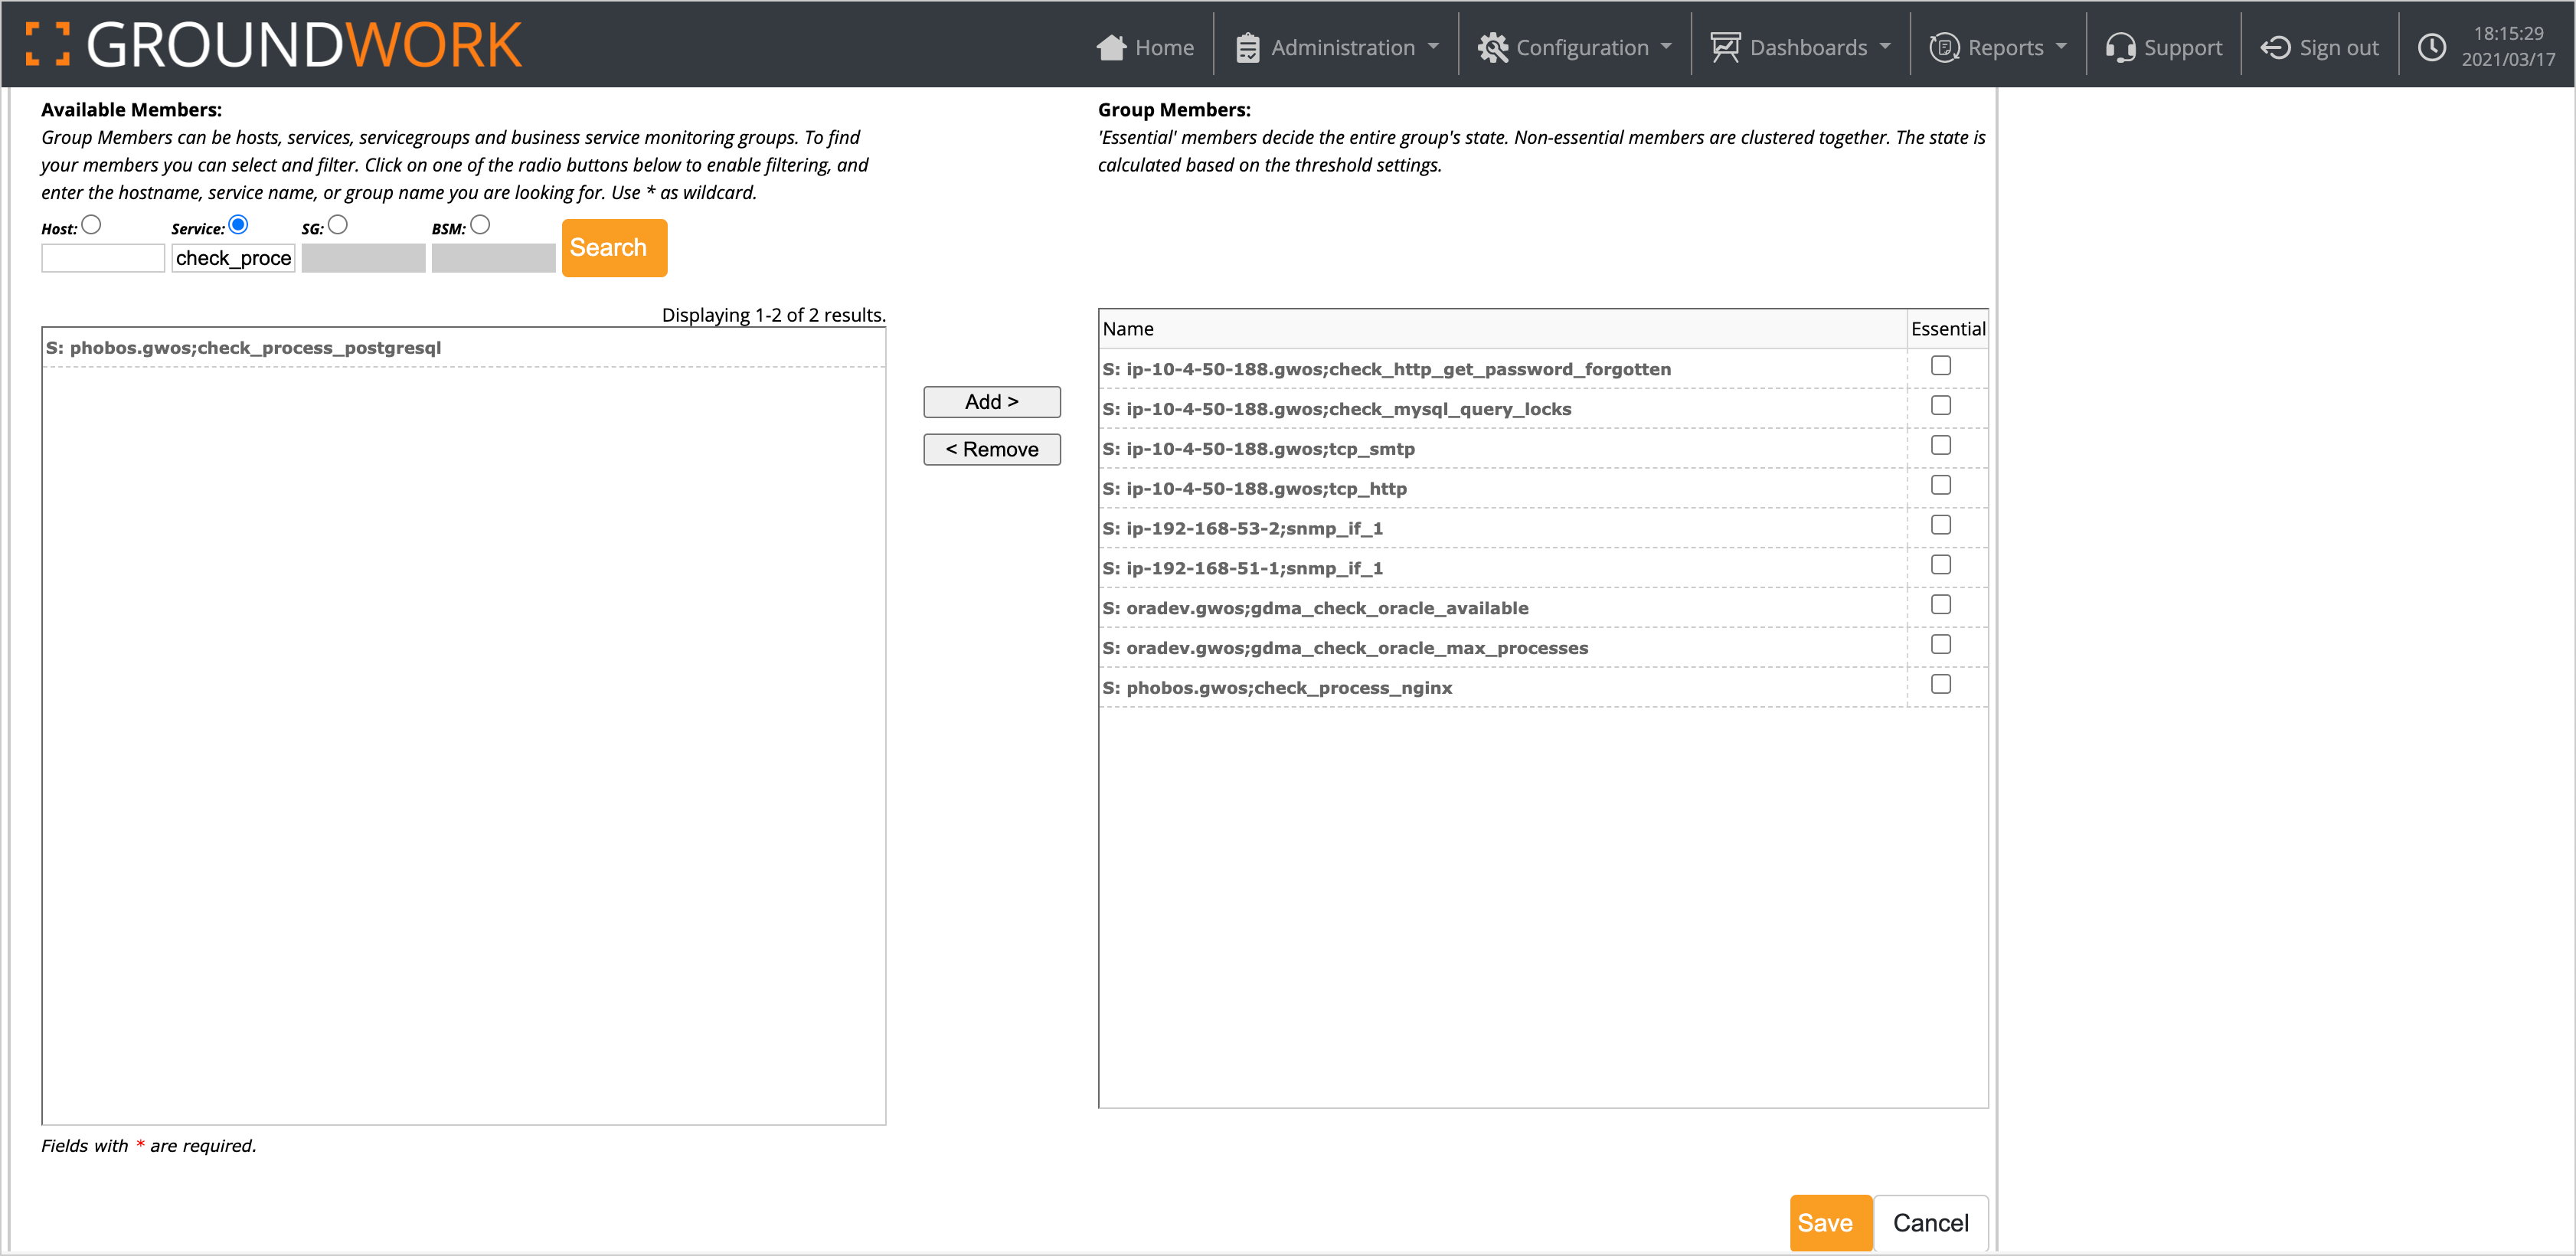This screenshot has height=1256, width=2576.
Task: Click the Cancel button
Action: [1931, 1223]
